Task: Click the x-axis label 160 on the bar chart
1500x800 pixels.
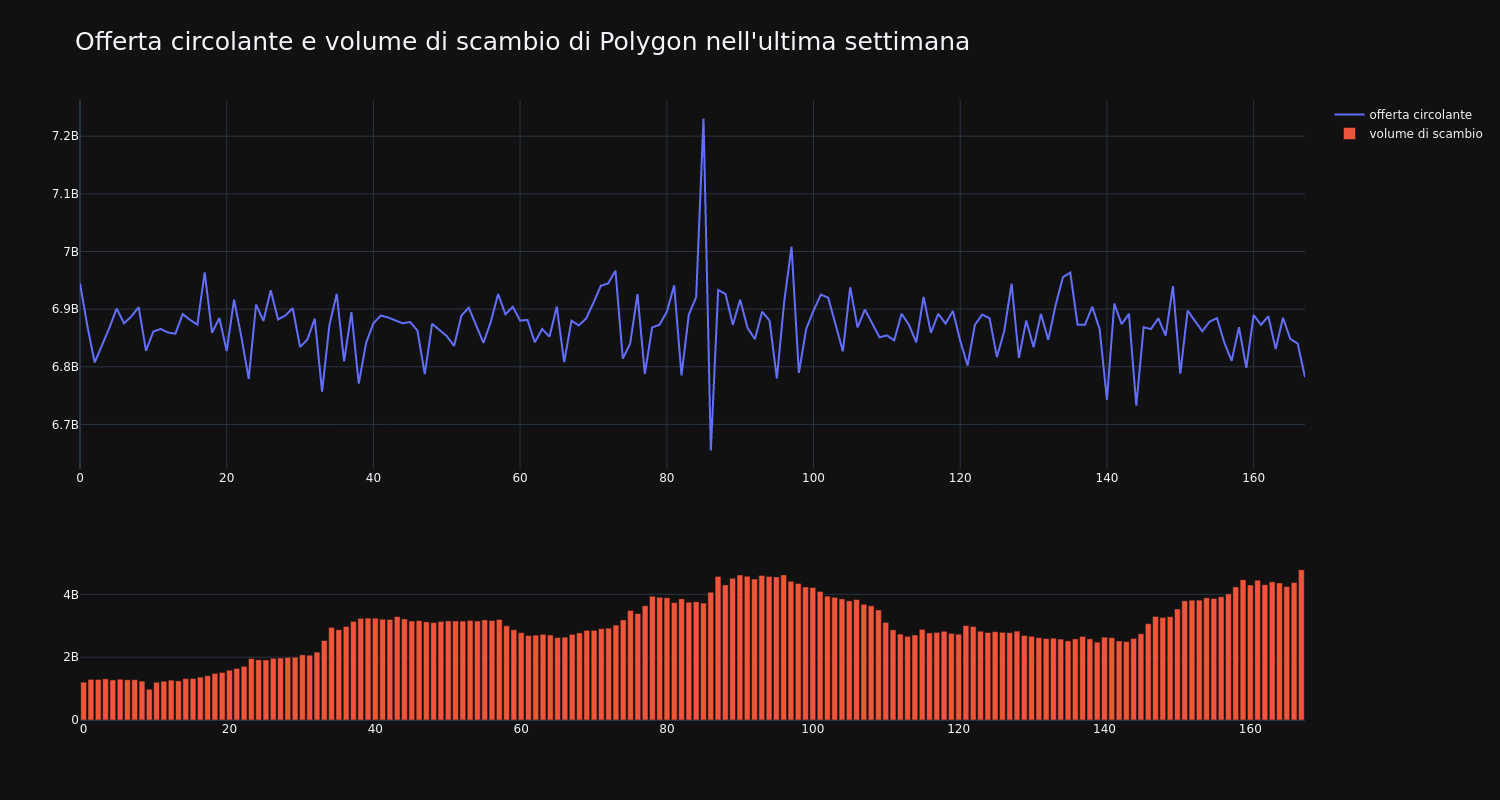Action: click(x=1250, y=730)
